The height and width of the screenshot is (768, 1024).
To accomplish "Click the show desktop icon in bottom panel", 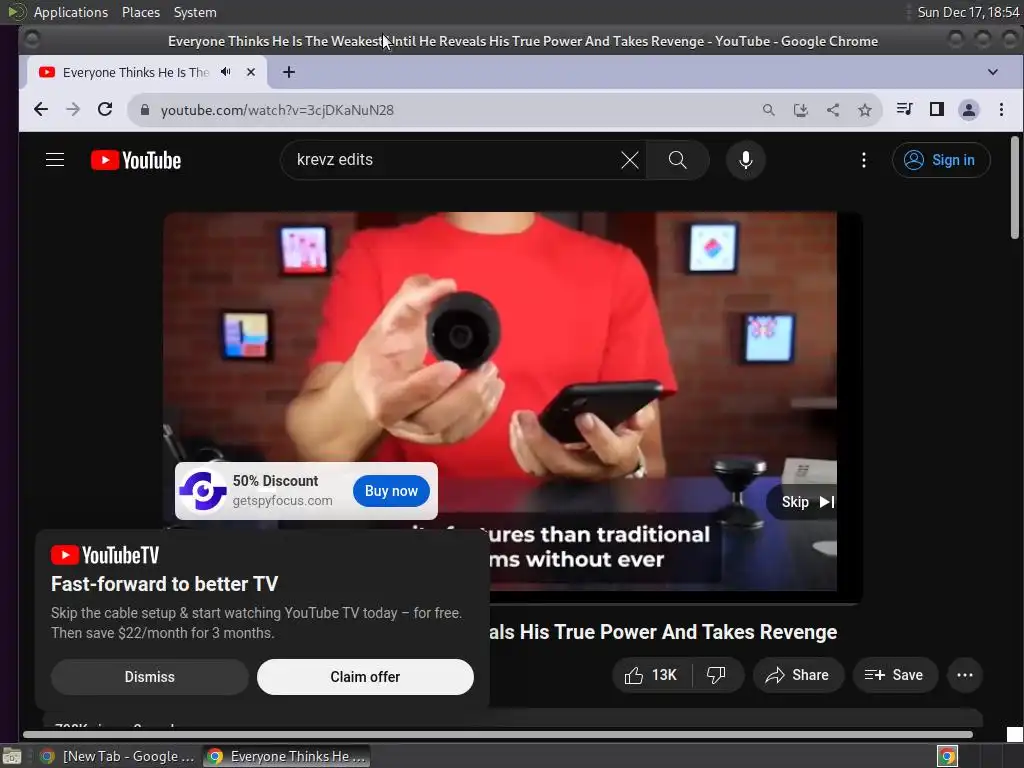I will coord(12,756).
